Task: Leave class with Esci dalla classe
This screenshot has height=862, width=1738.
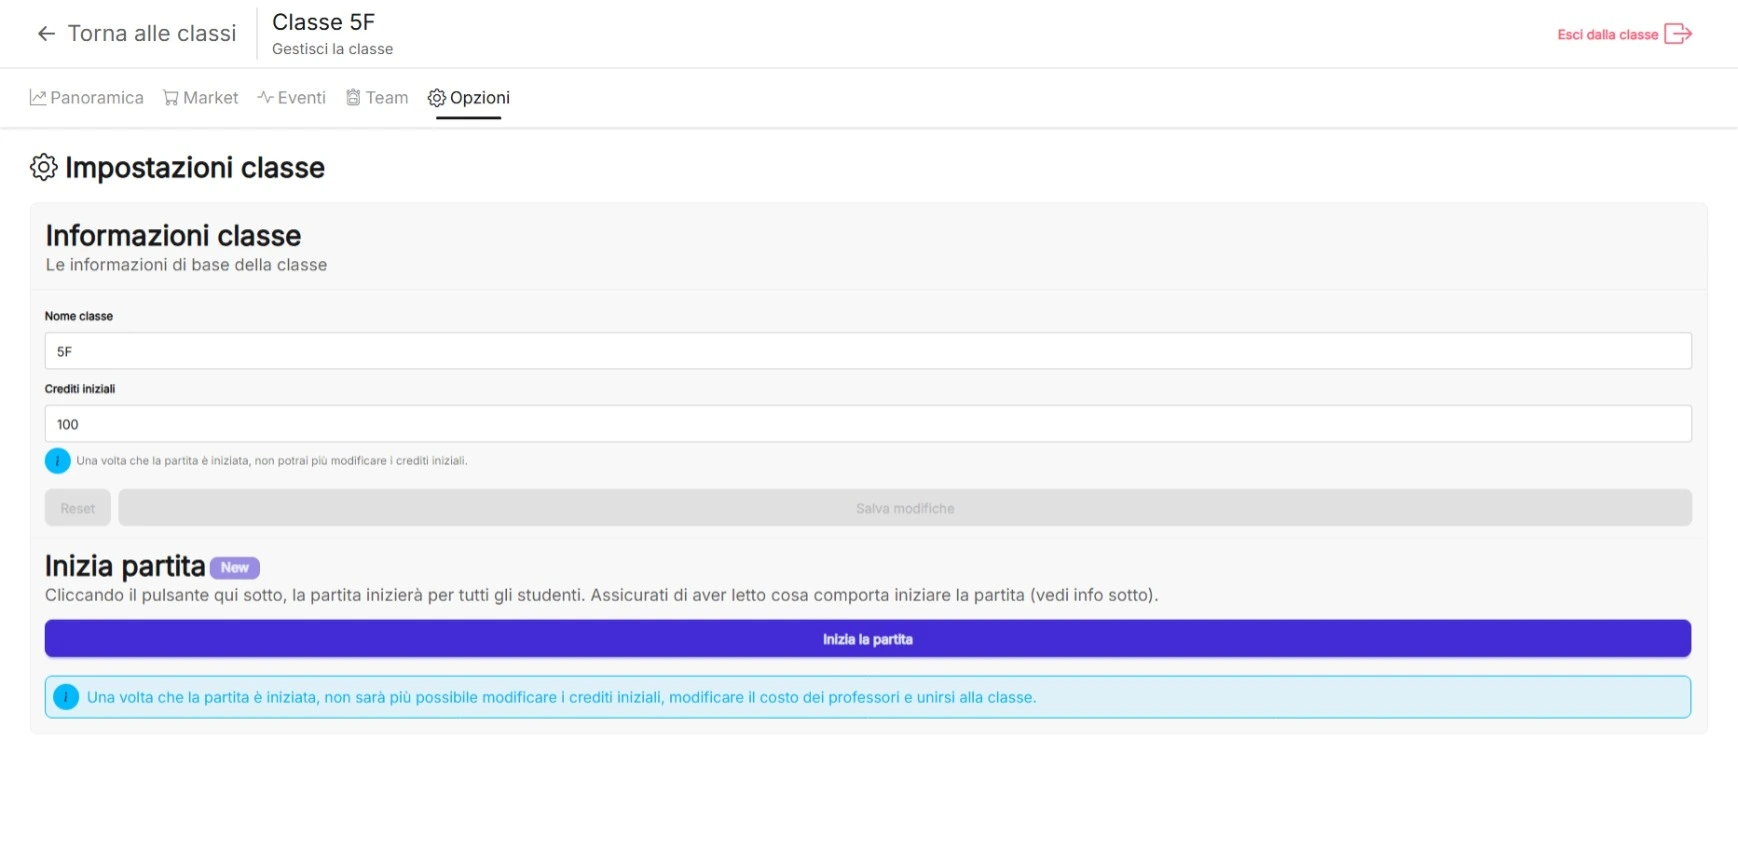Action: coord(1607,35)
